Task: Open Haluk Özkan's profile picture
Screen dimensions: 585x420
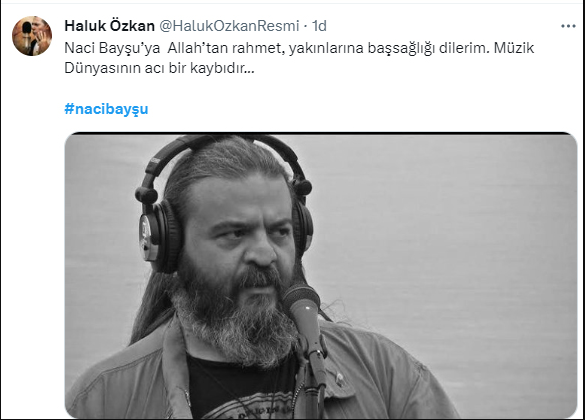Action: [32, 36]
